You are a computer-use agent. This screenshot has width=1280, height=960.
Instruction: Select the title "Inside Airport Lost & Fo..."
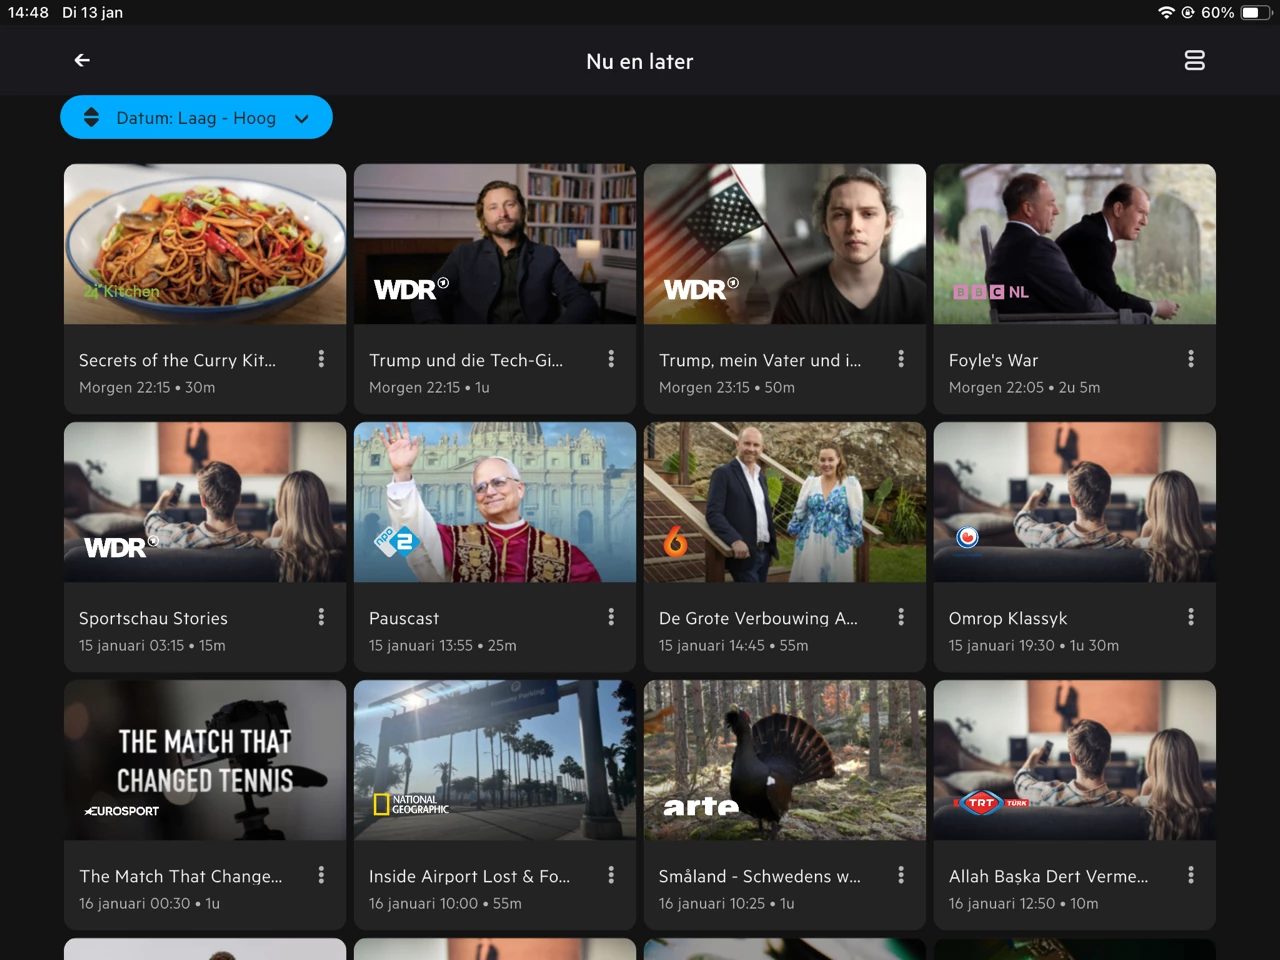(x=470, y=876)
